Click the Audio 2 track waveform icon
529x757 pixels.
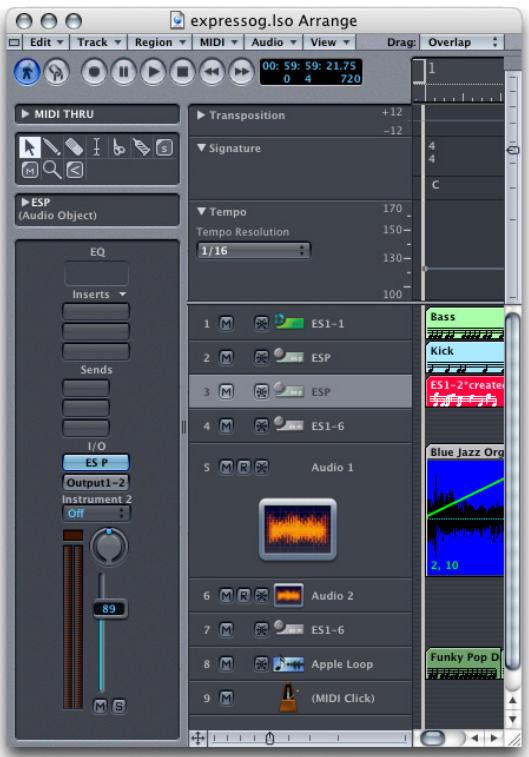(x=289, y=595)
